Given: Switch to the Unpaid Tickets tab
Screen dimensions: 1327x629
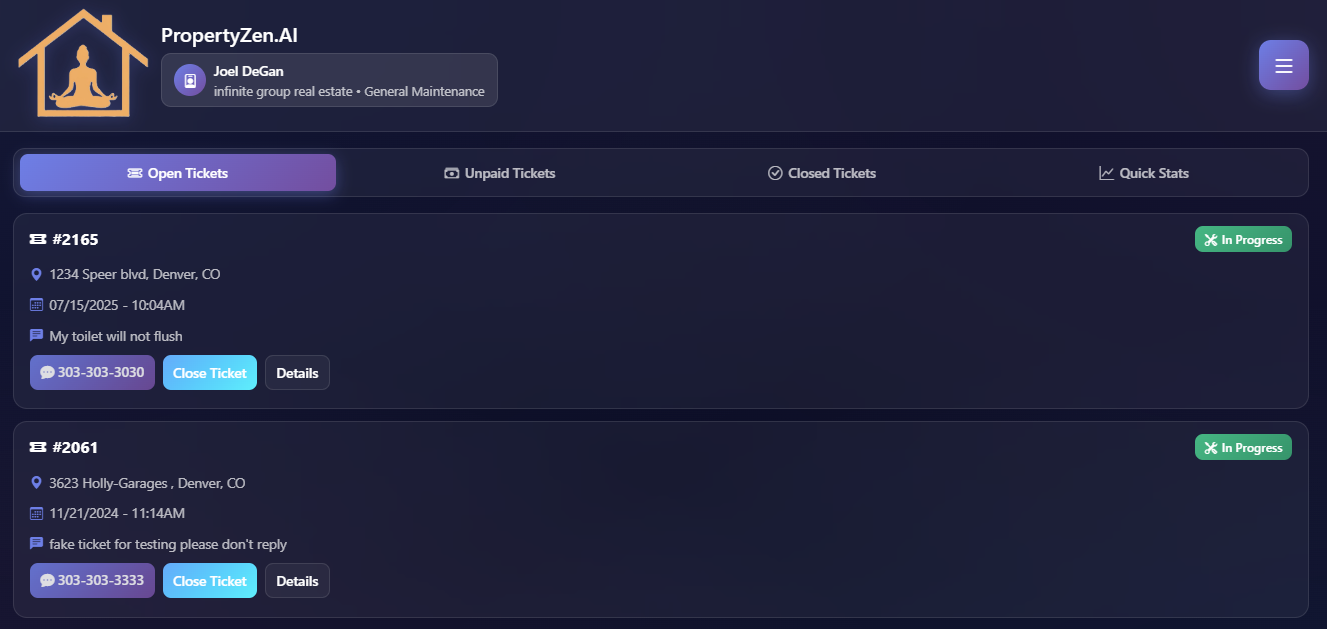Looking at the screenshot, I should [499, 172].
